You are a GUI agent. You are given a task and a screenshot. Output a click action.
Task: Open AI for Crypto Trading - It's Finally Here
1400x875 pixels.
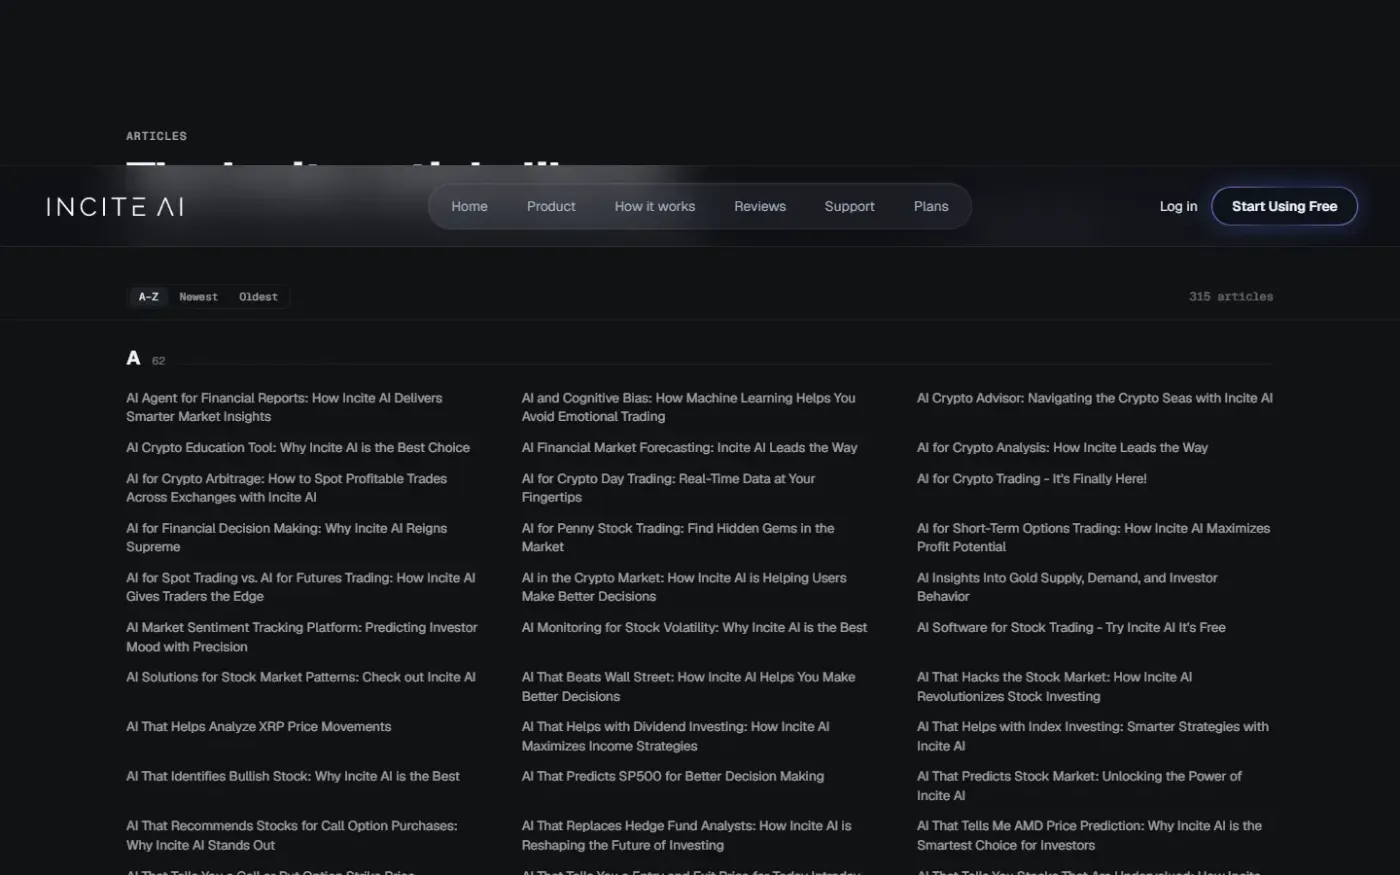pyautogui.click(x=1031, y=479)
